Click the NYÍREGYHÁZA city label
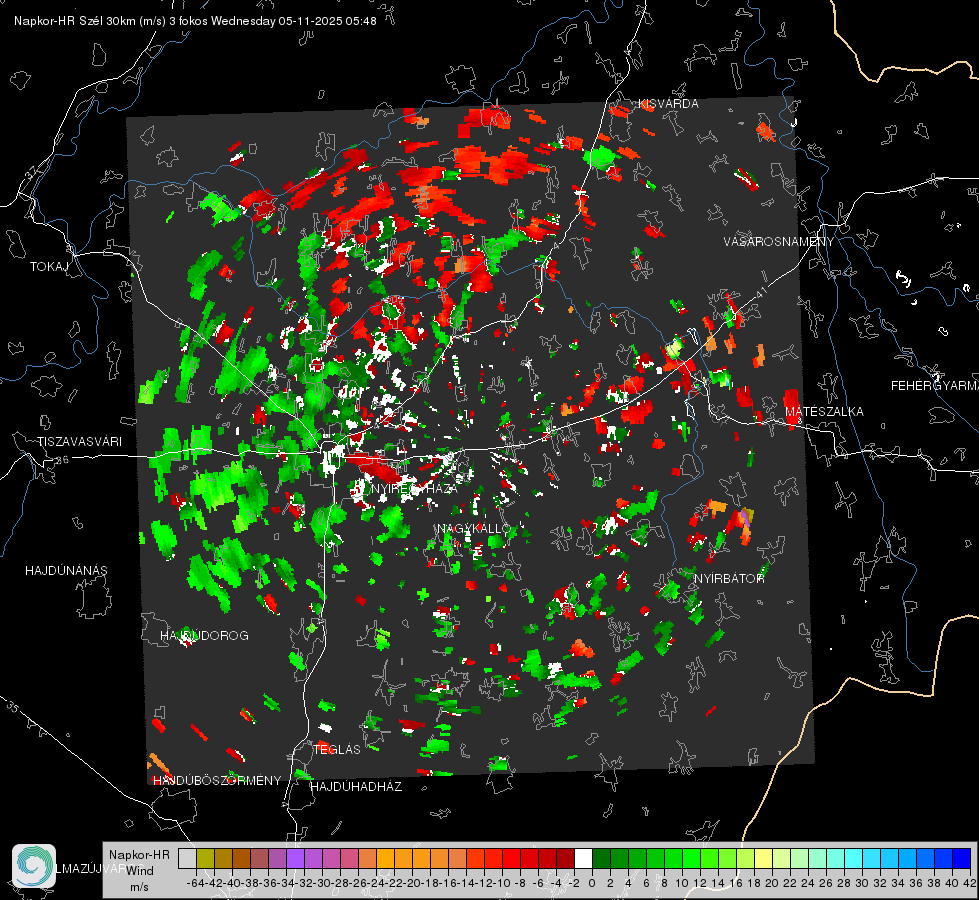The image size is (979, 900). tap(414, 488)
